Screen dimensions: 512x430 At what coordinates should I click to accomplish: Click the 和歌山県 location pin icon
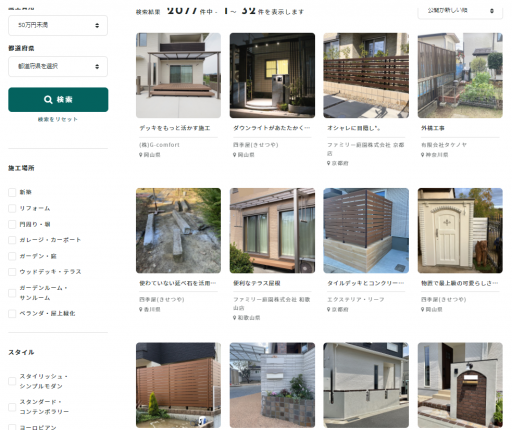[x=235, y=318]
